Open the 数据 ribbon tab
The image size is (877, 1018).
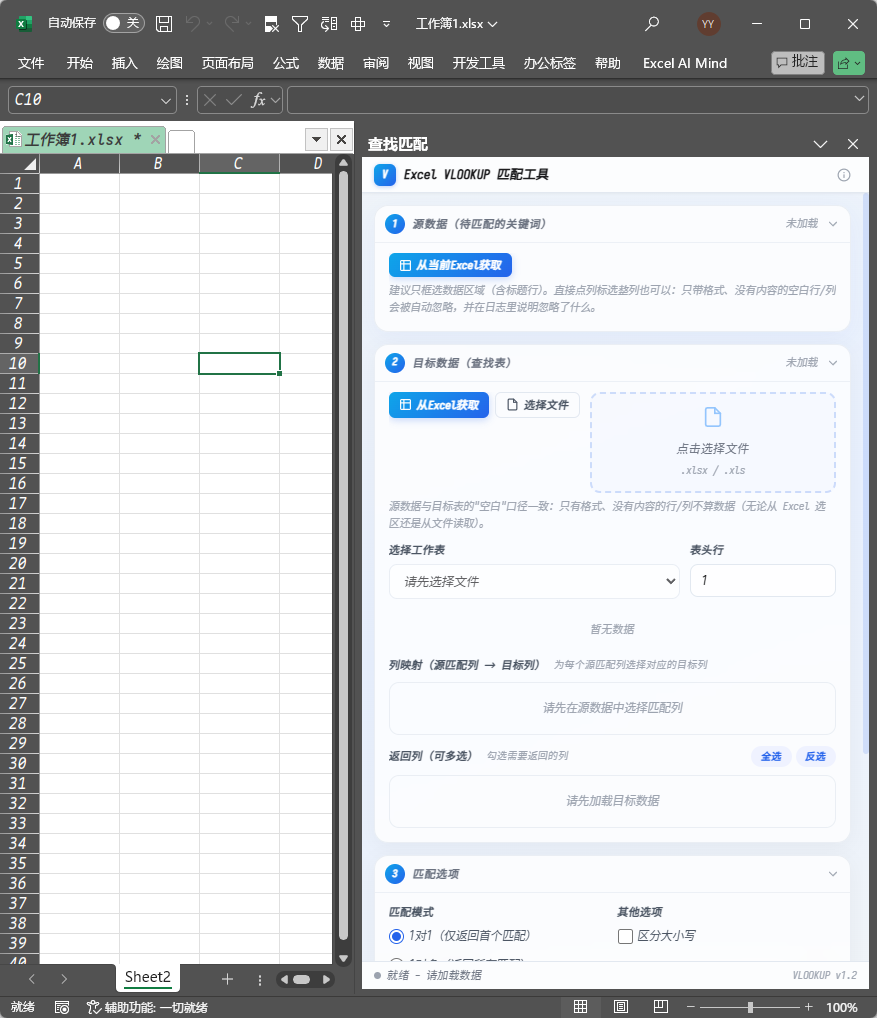point(331,63)
